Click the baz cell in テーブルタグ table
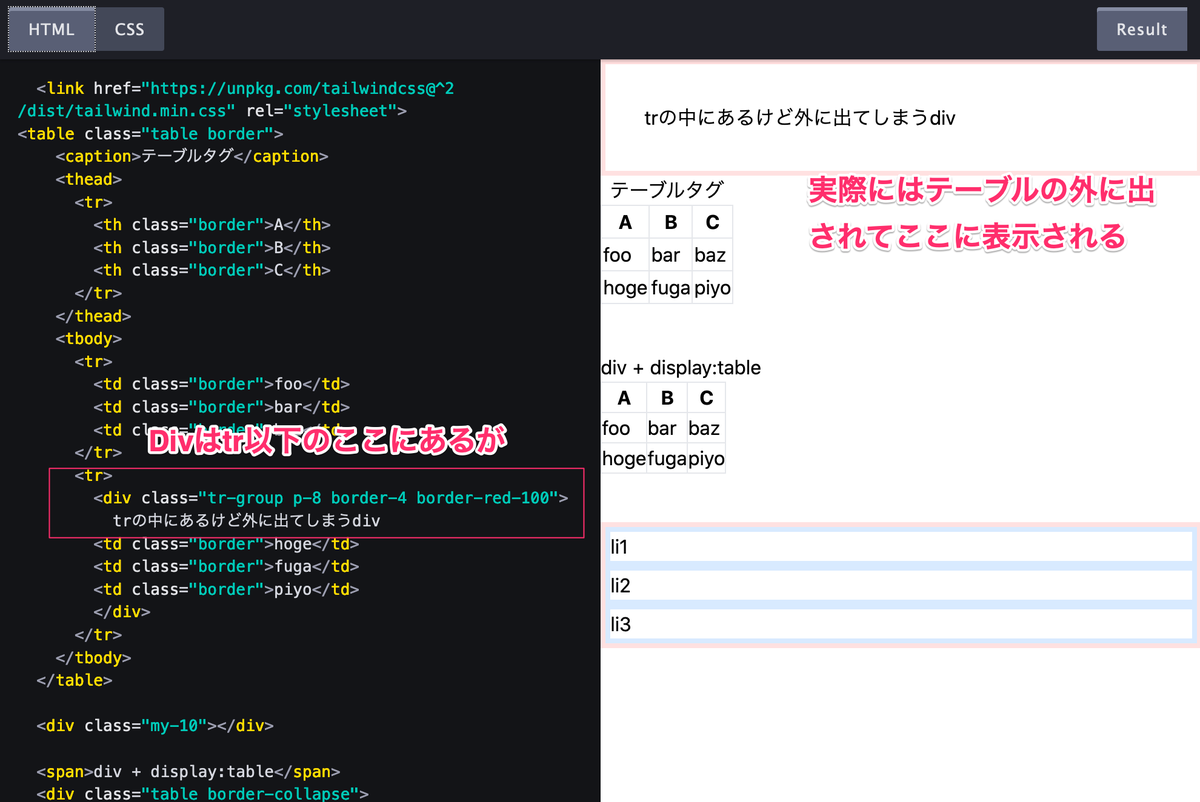 pyautogui.click(x=712, y=255)
